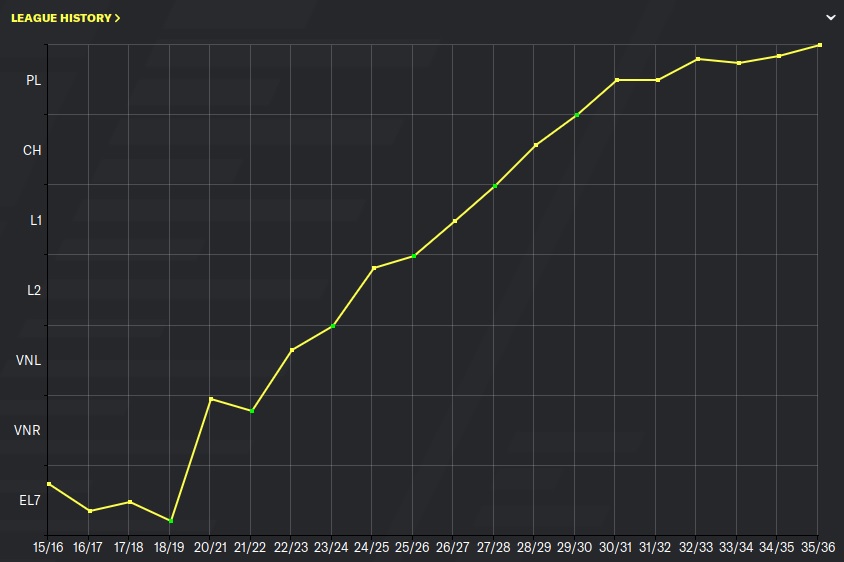Click the 30/31 season data point
This screenshot has width=844, height=562.
[617, 80]
